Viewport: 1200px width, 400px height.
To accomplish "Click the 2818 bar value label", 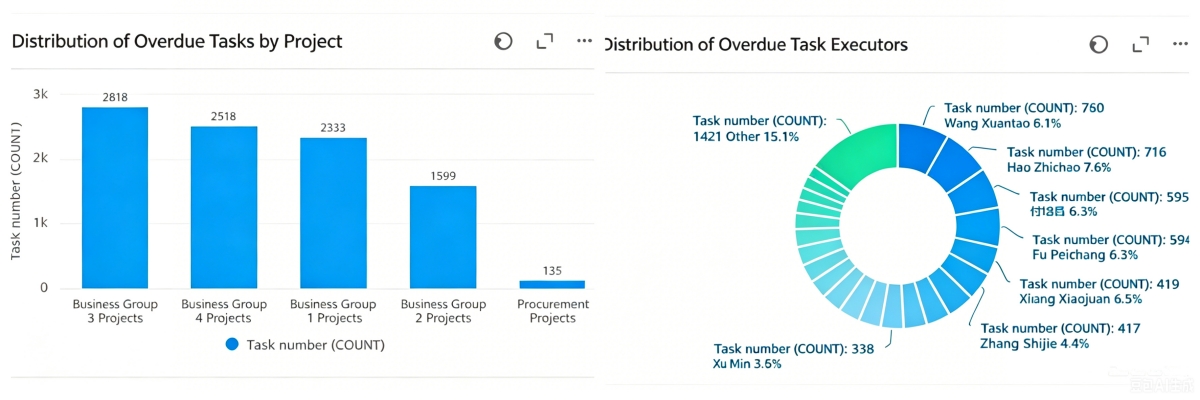I will point(115,97).
